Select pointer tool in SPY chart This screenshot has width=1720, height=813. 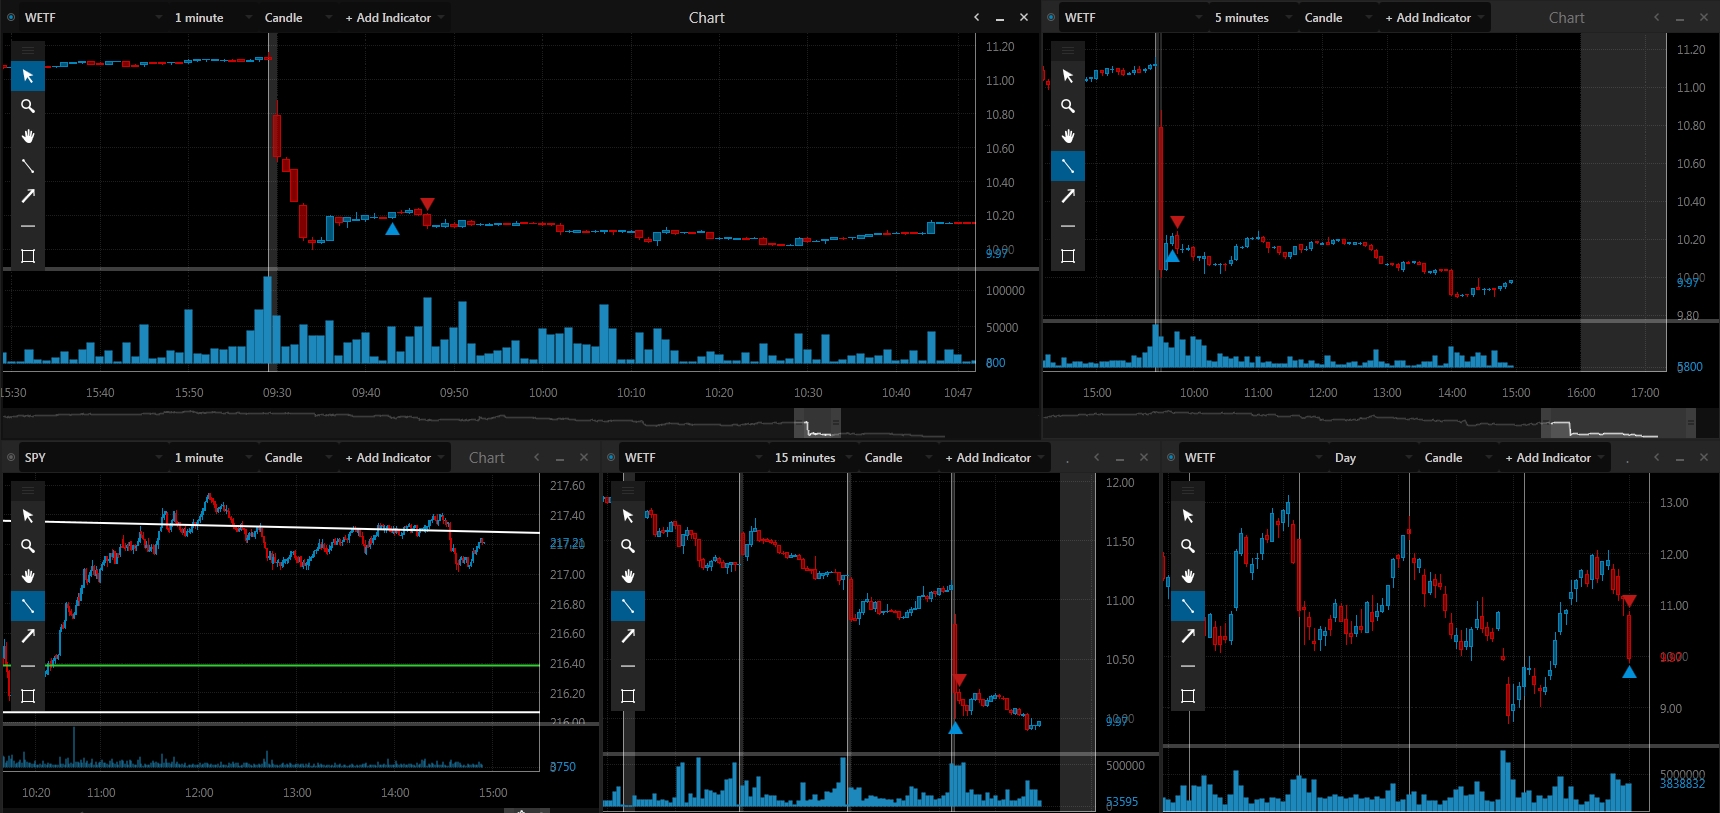[28, 516]
